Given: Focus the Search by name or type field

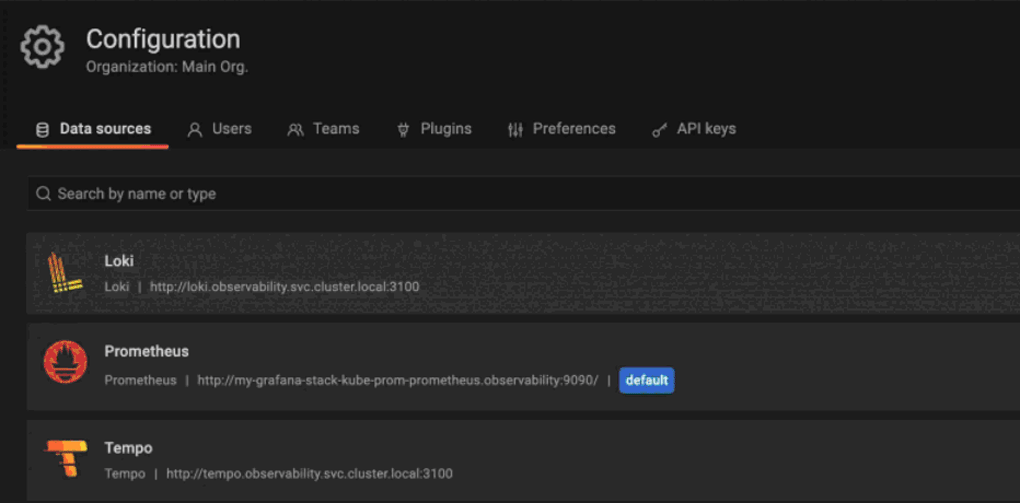Looking at the screenshot, I should [x=524, y=193].
